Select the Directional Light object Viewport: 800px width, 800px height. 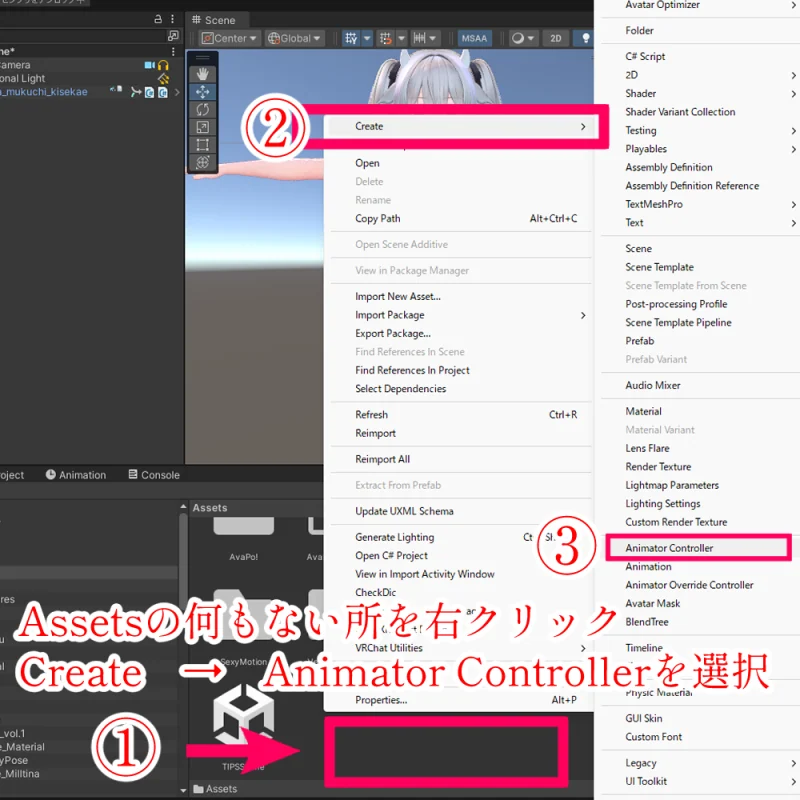tap(23, 79)
